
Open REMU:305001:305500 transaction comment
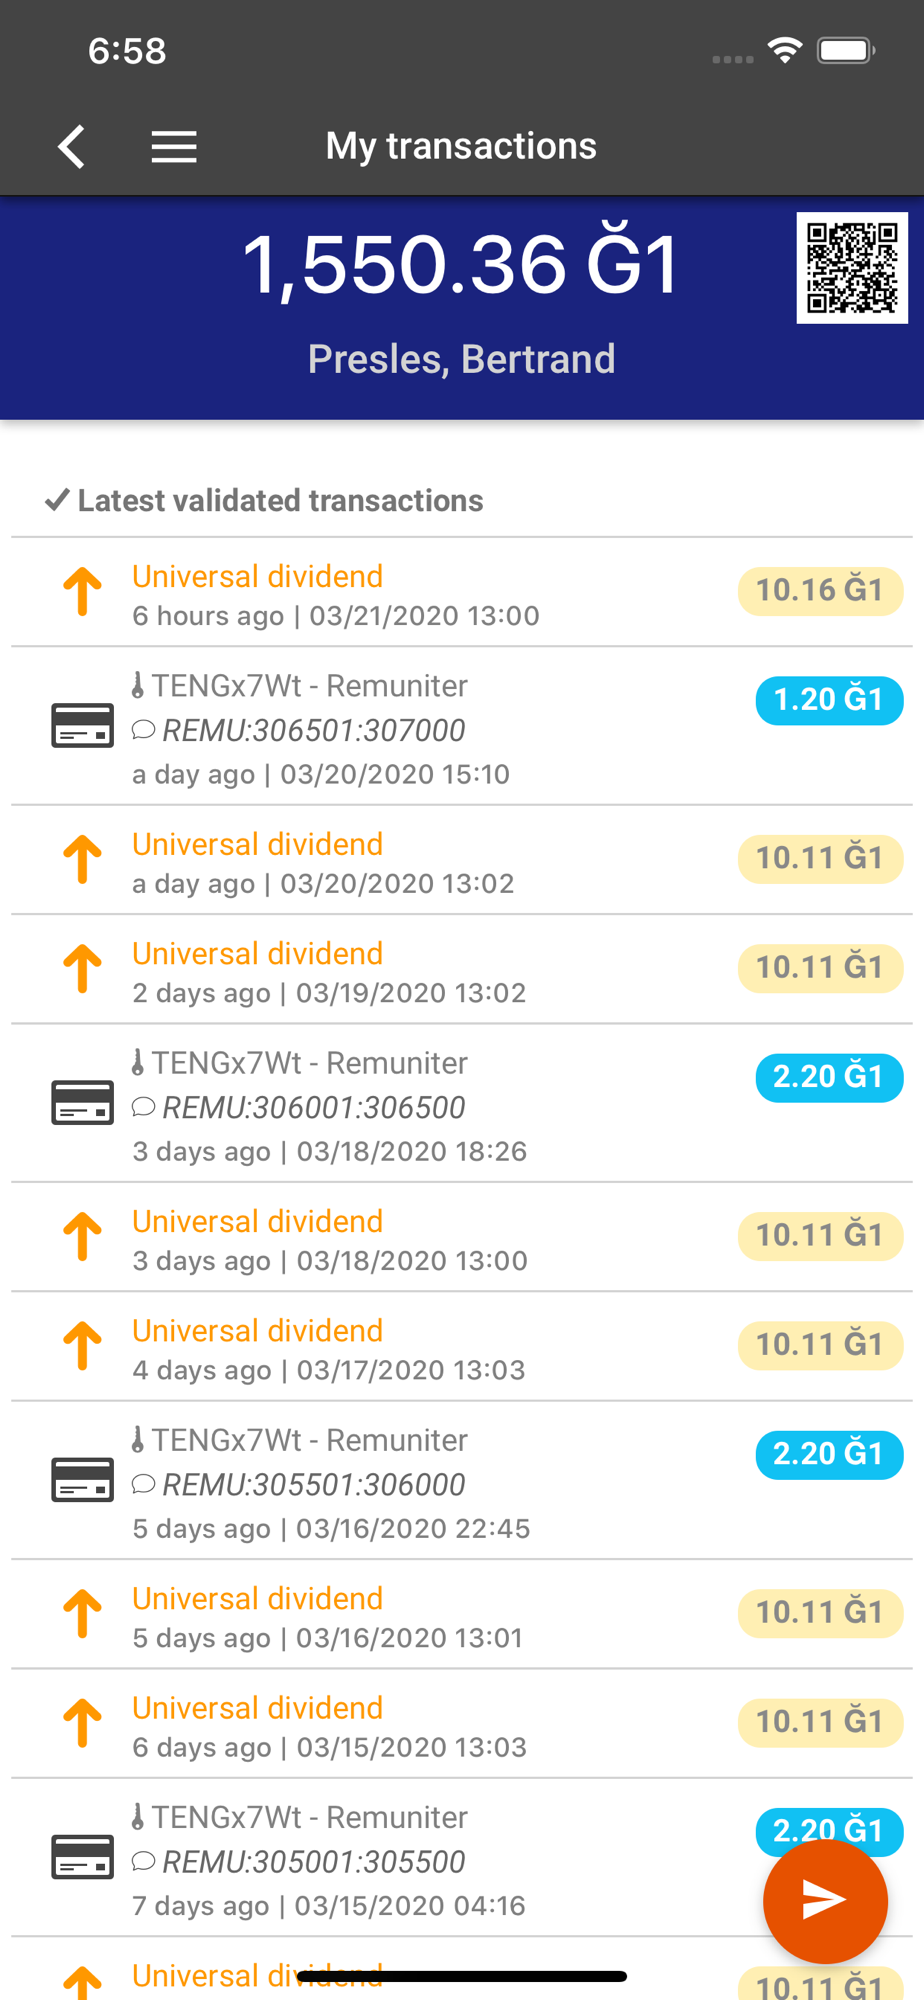(x=313, y=1862)
